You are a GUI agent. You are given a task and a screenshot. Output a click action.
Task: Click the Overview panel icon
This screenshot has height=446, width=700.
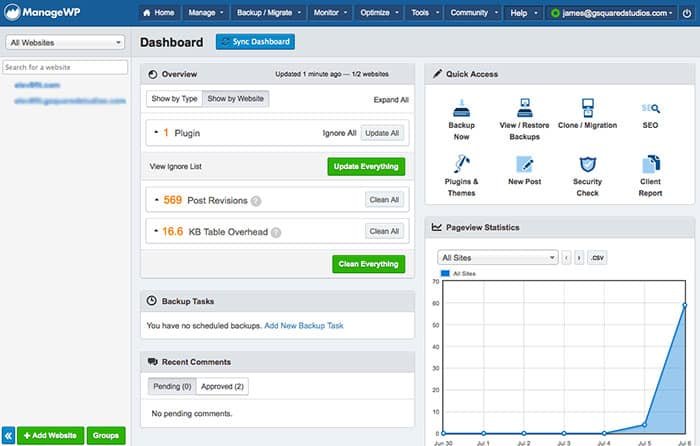pos(153,74)
